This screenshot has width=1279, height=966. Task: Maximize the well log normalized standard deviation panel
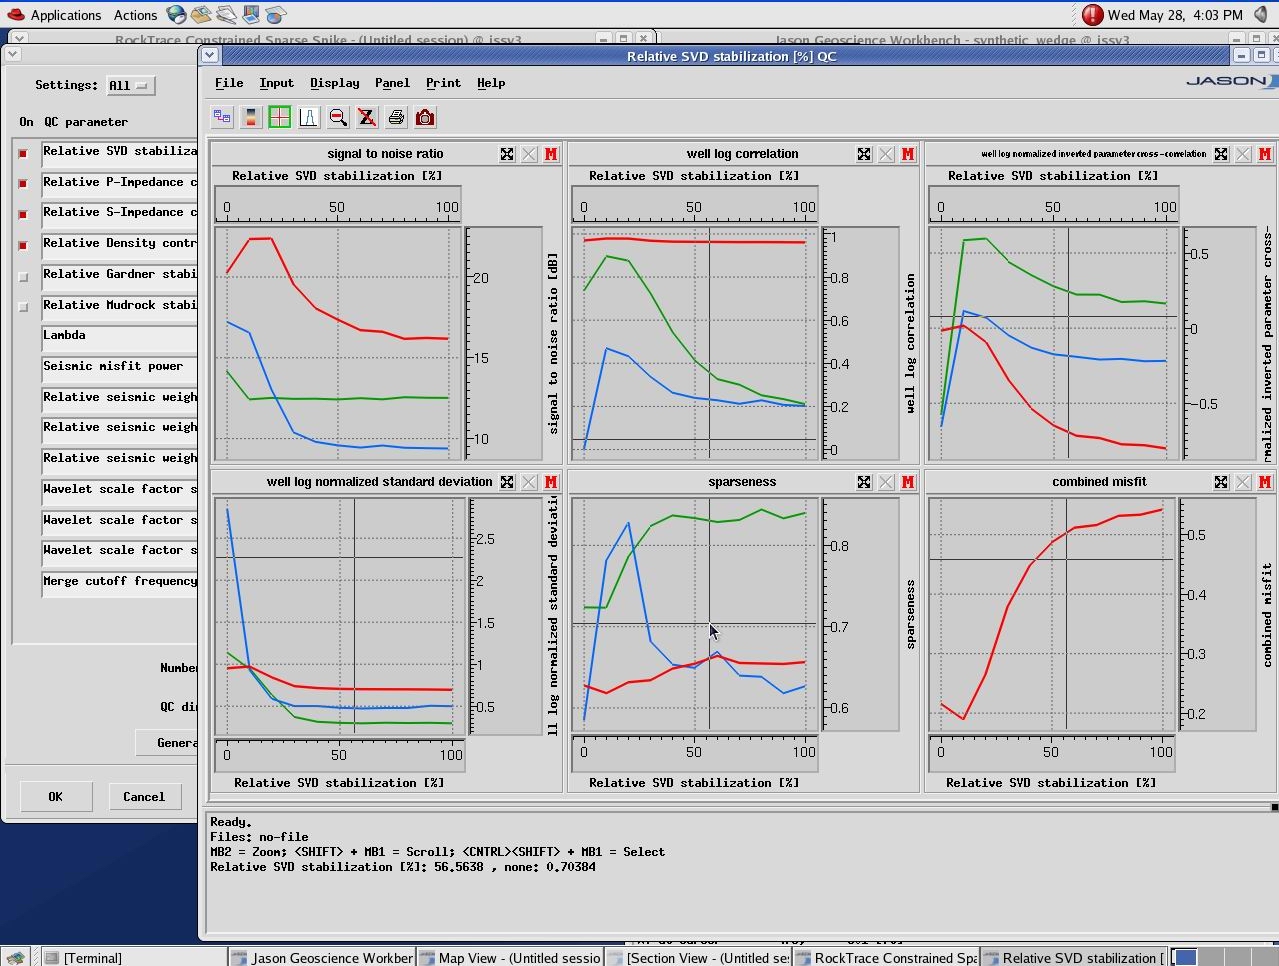pos(507,482)
